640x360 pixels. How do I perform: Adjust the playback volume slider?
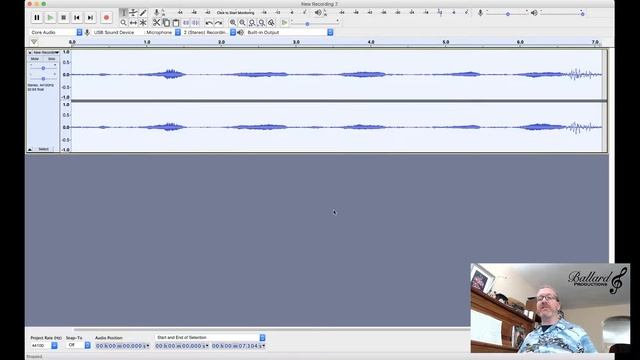(562, 14)
